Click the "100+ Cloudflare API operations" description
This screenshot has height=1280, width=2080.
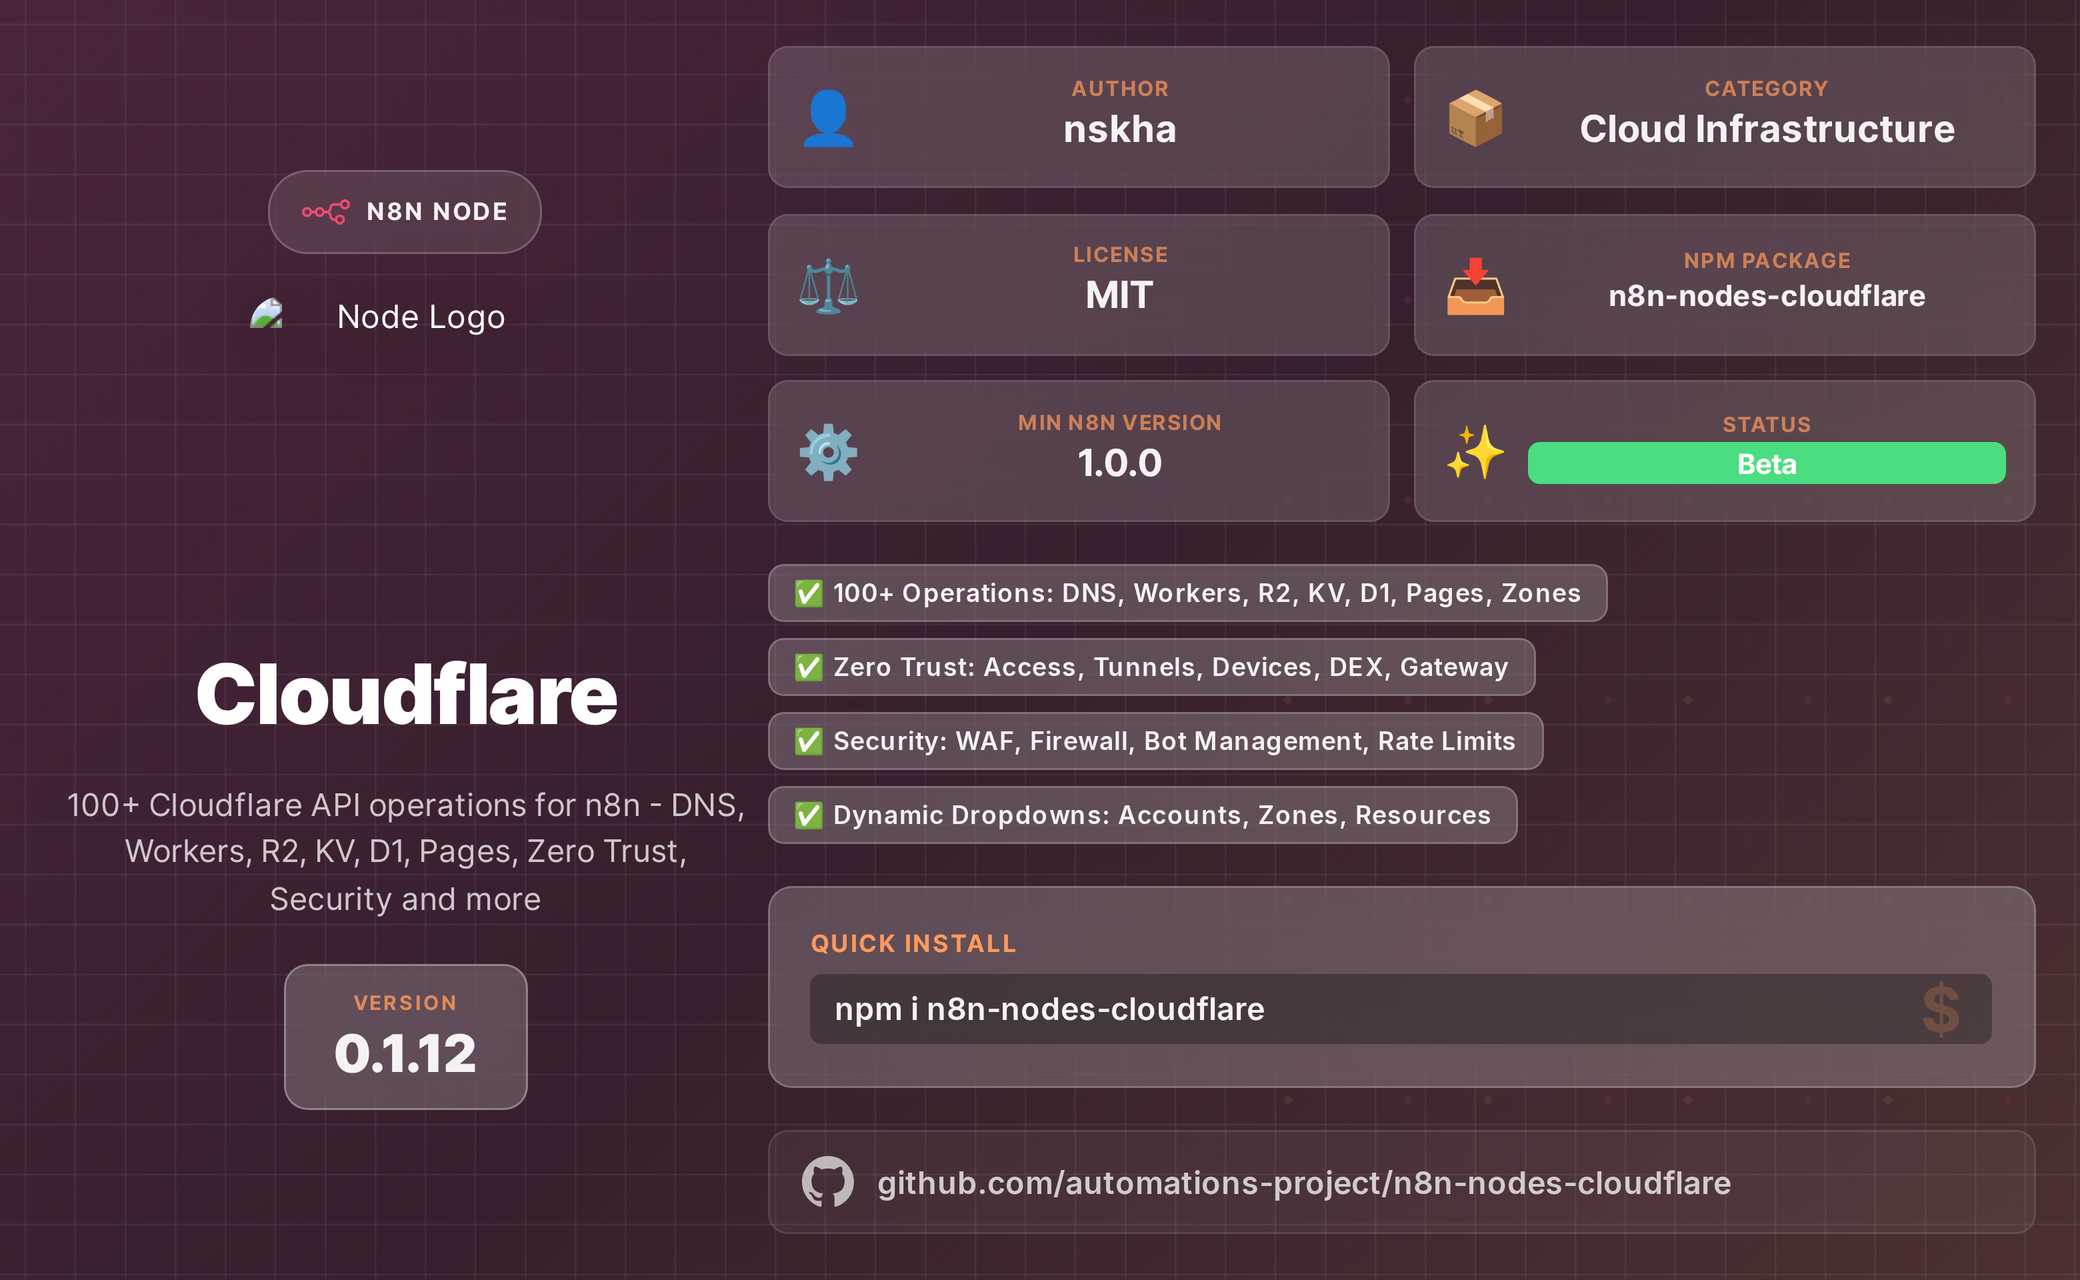coord(406,852)
